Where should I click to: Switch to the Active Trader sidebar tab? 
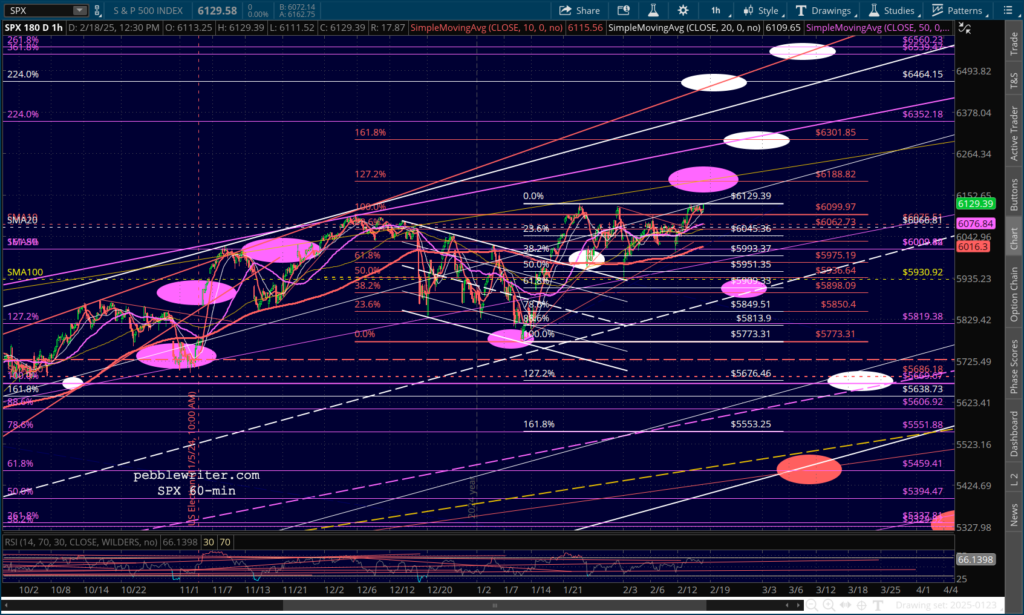(x=1014, y=133)
